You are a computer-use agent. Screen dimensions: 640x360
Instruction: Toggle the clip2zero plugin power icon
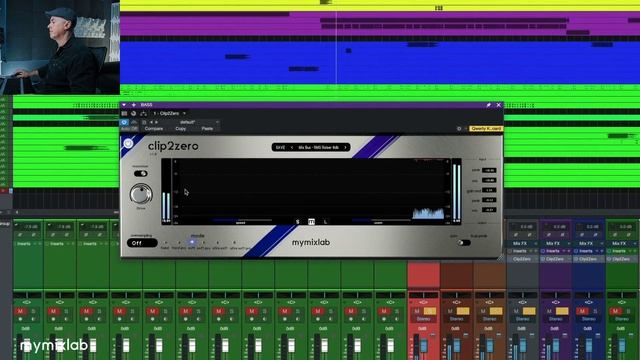point(128,144)
